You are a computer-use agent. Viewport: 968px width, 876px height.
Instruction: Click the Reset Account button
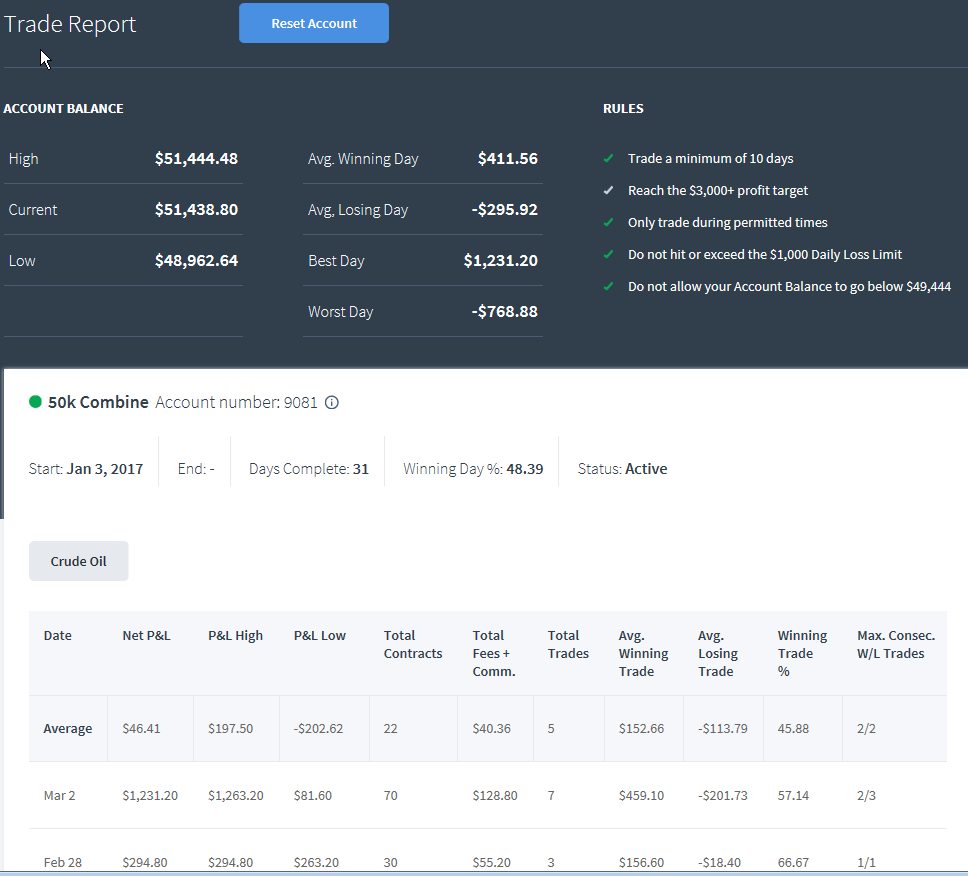click(x=314, y=23)
